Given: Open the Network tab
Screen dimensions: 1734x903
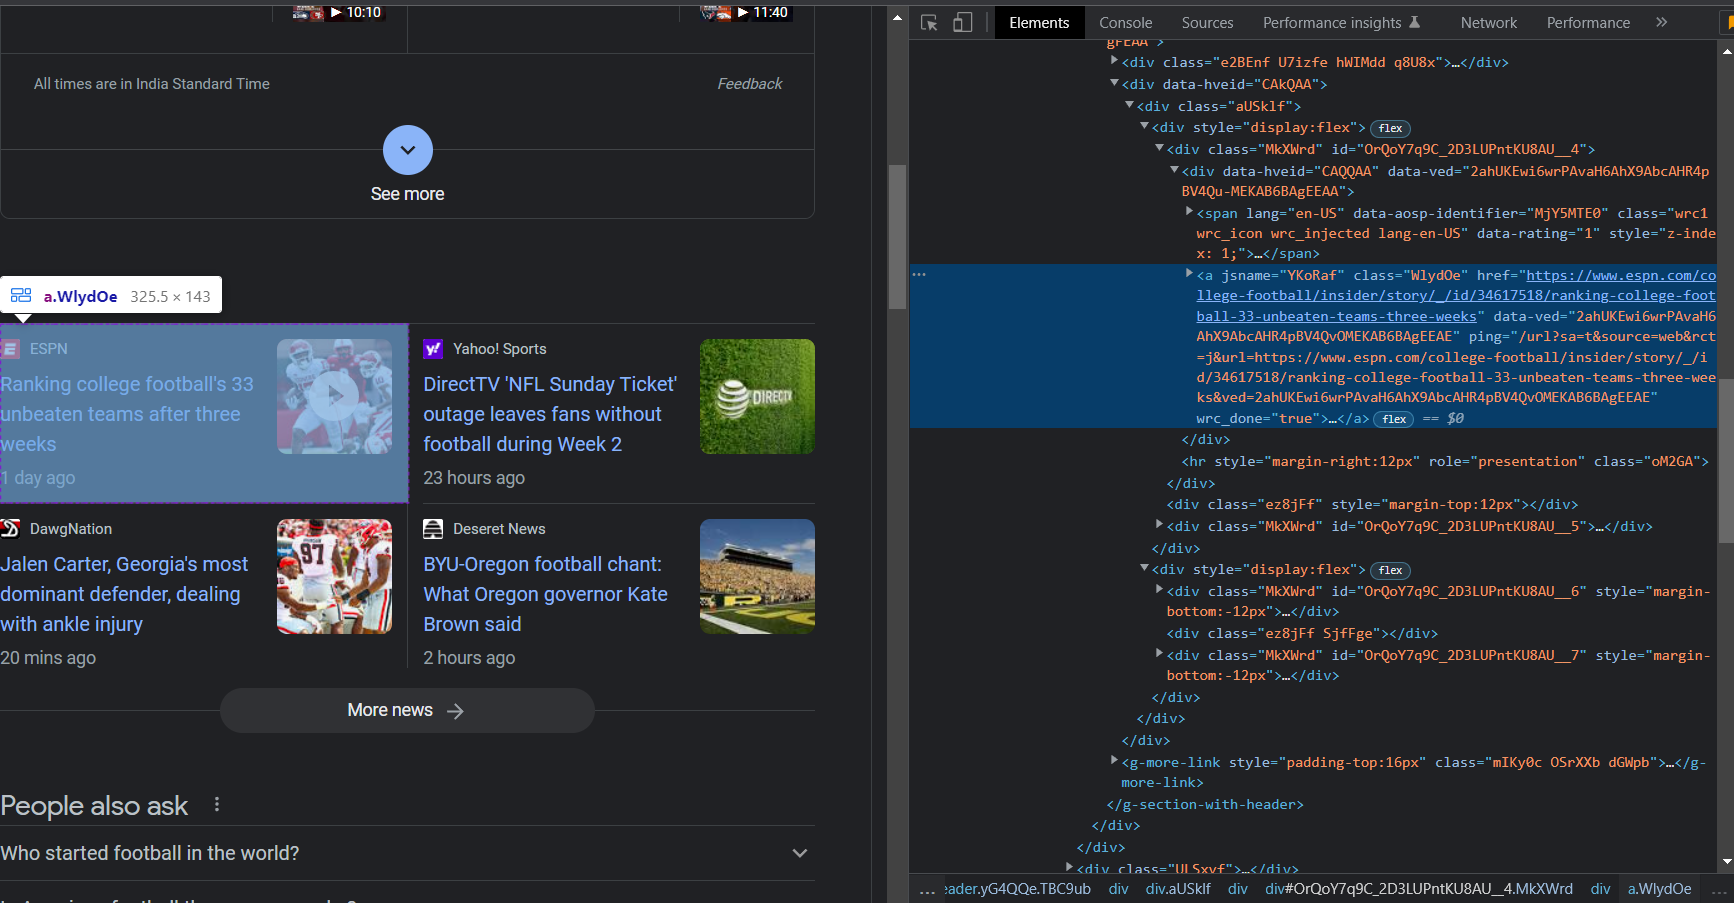Looking at the screenshot, I should [1488, 23].
